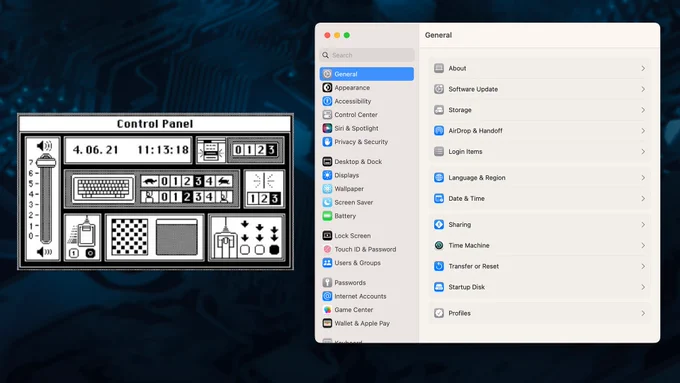Image resolution: width=680 pixels, height=383 pixels.
Task: Select mouse tracking option 1
Action: click(74, 253)
